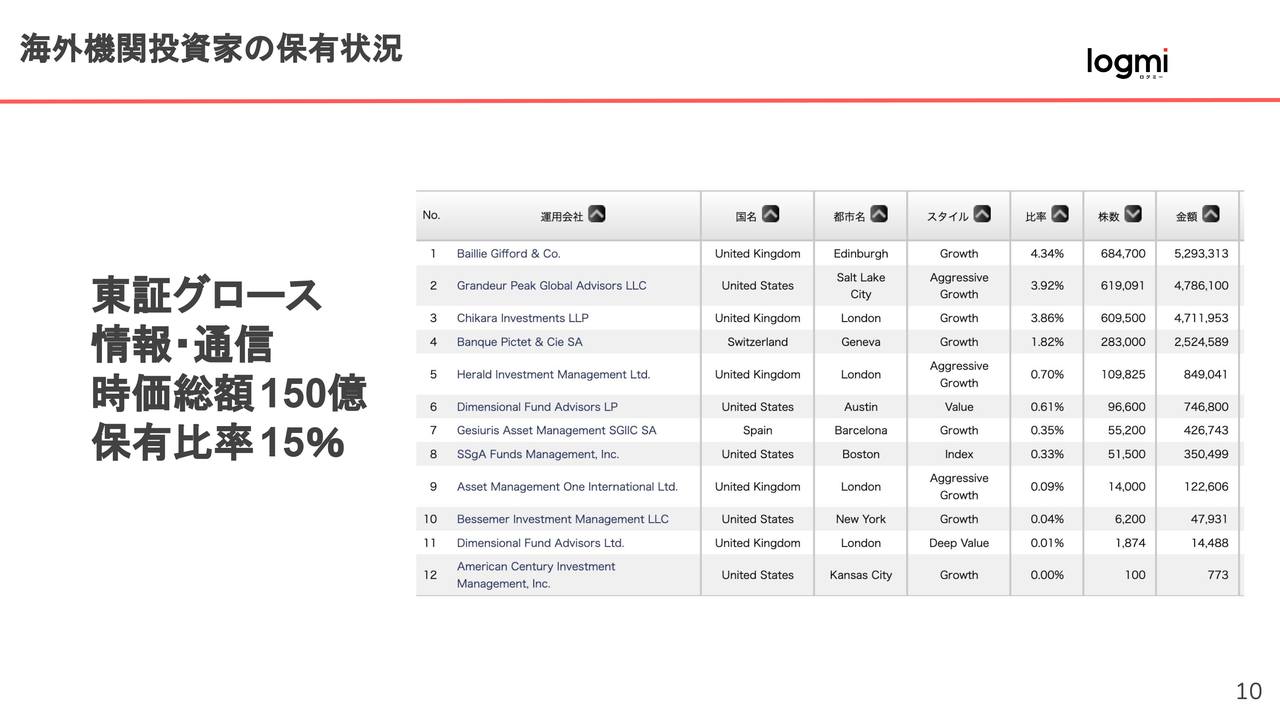Open SSgA Funds Management, Inc. link
This screenshot has height=720, width=1280.
538,455
